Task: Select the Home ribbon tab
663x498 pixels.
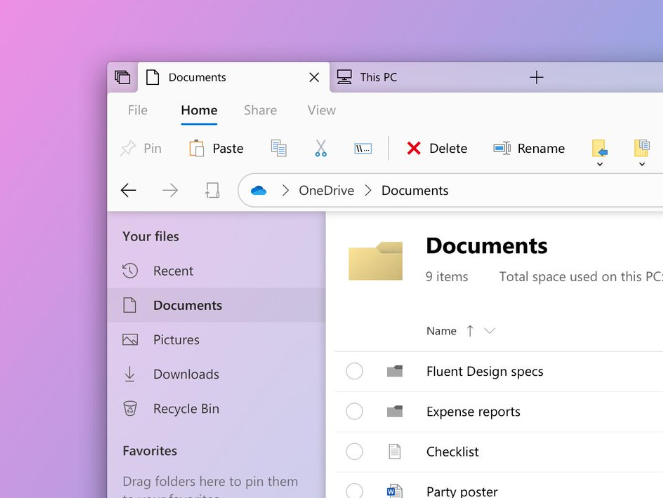Action: pyautogui.click(x=199, y=110)
